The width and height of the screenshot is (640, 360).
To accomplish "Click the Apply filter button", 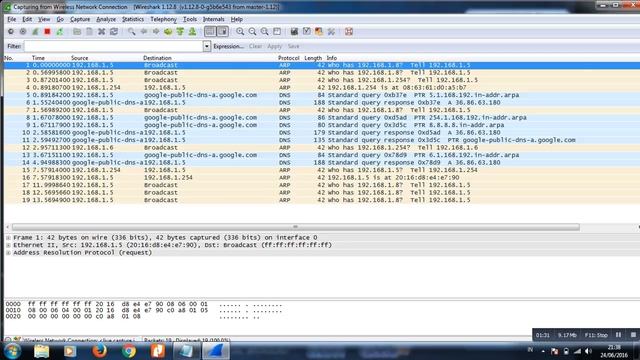I will click(275, 46).
